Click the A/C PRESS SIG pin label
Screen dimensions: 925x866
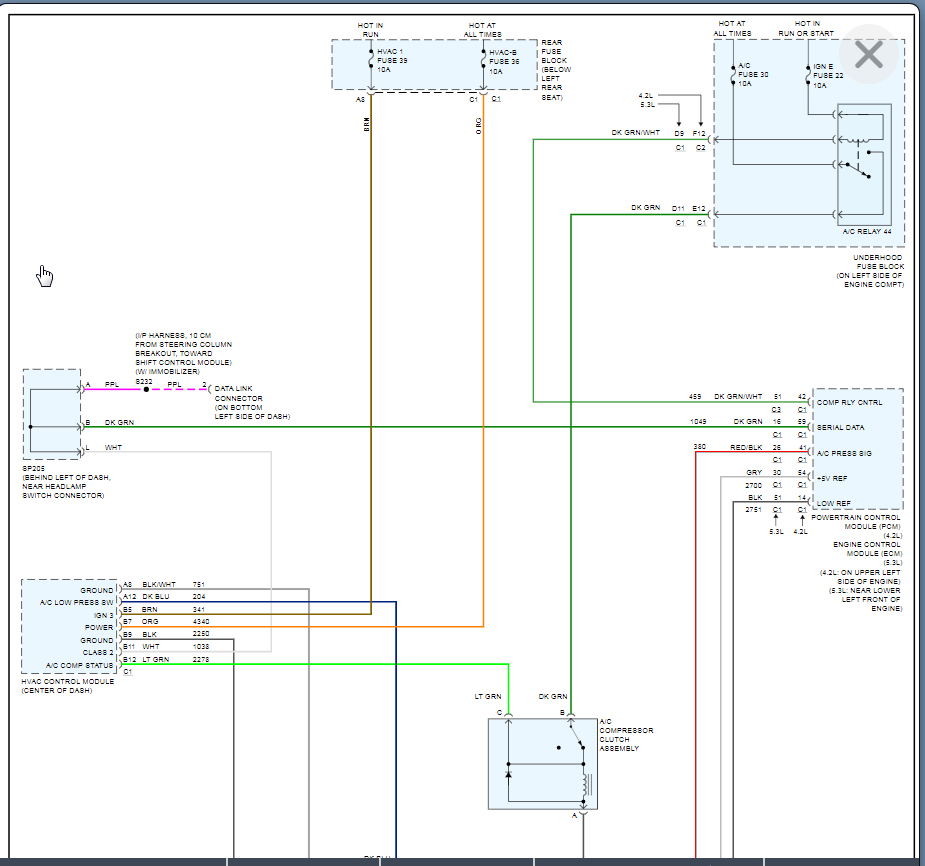click(x=843, y=453)
